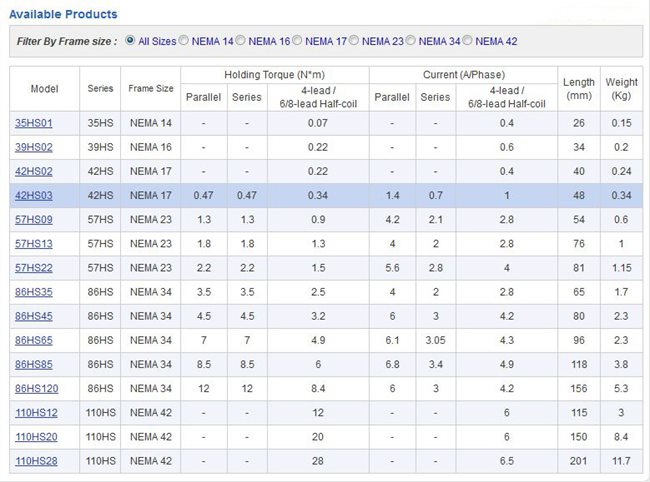The width and height of the screenshot is (650, 482).
Task: Click the Available Products heading
Action: click(63, 14)
